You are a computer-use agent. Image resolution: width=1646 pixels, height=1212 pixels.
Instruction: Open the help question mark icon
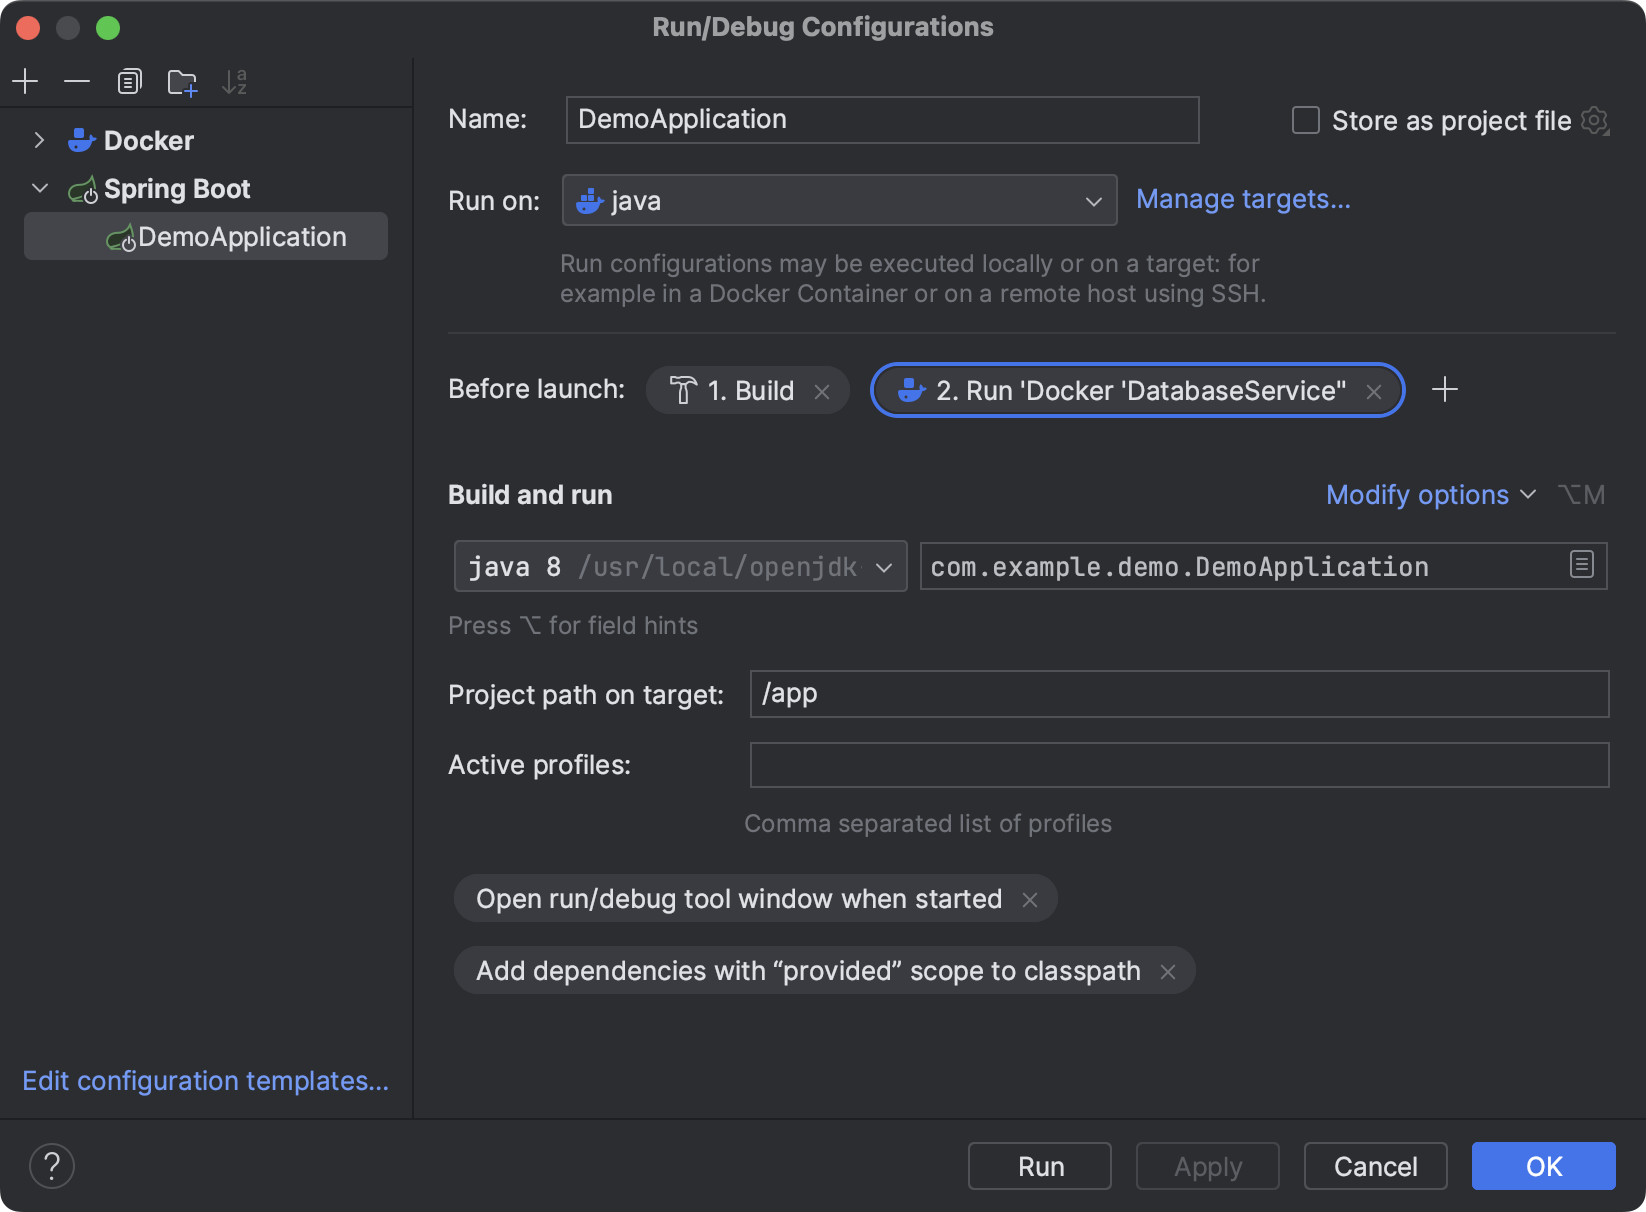tap(52, 1165)
